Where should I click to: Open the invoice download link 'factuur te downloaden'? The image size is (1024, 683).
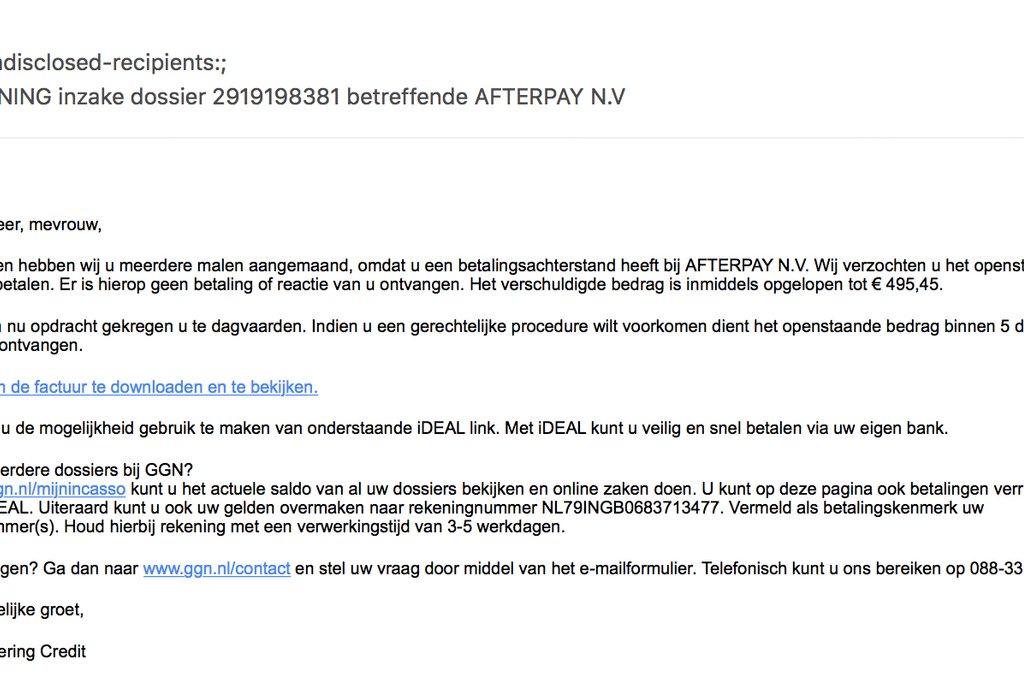(x=160, y=387)
